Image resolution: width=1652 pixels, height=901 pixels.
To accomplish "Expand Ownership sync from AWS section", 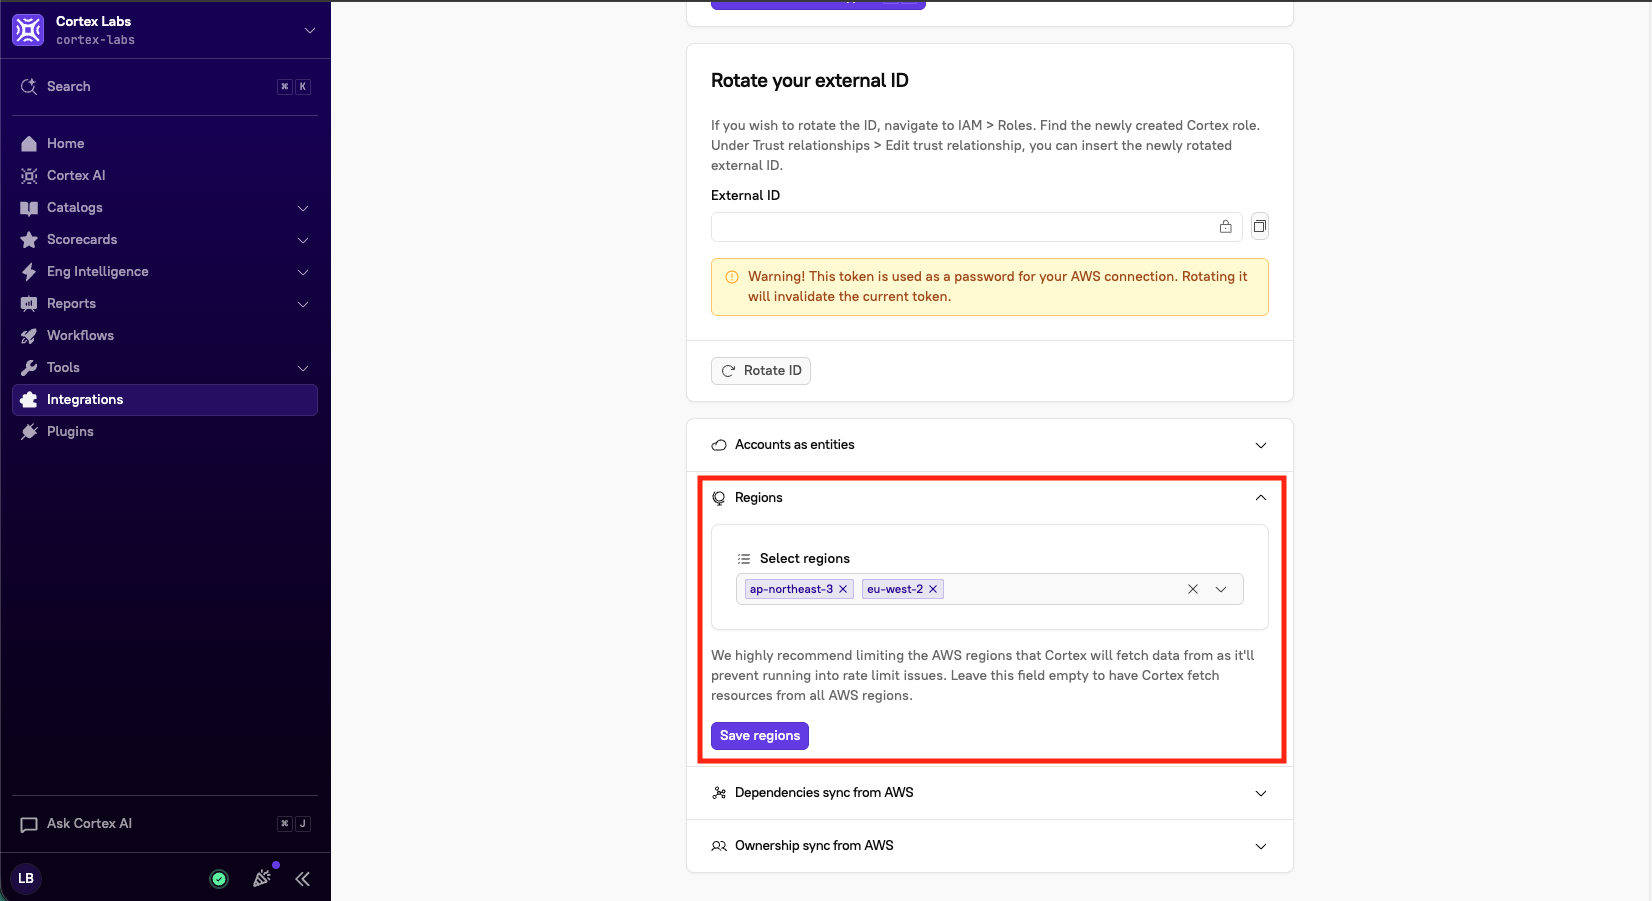I will click(990, 846).
